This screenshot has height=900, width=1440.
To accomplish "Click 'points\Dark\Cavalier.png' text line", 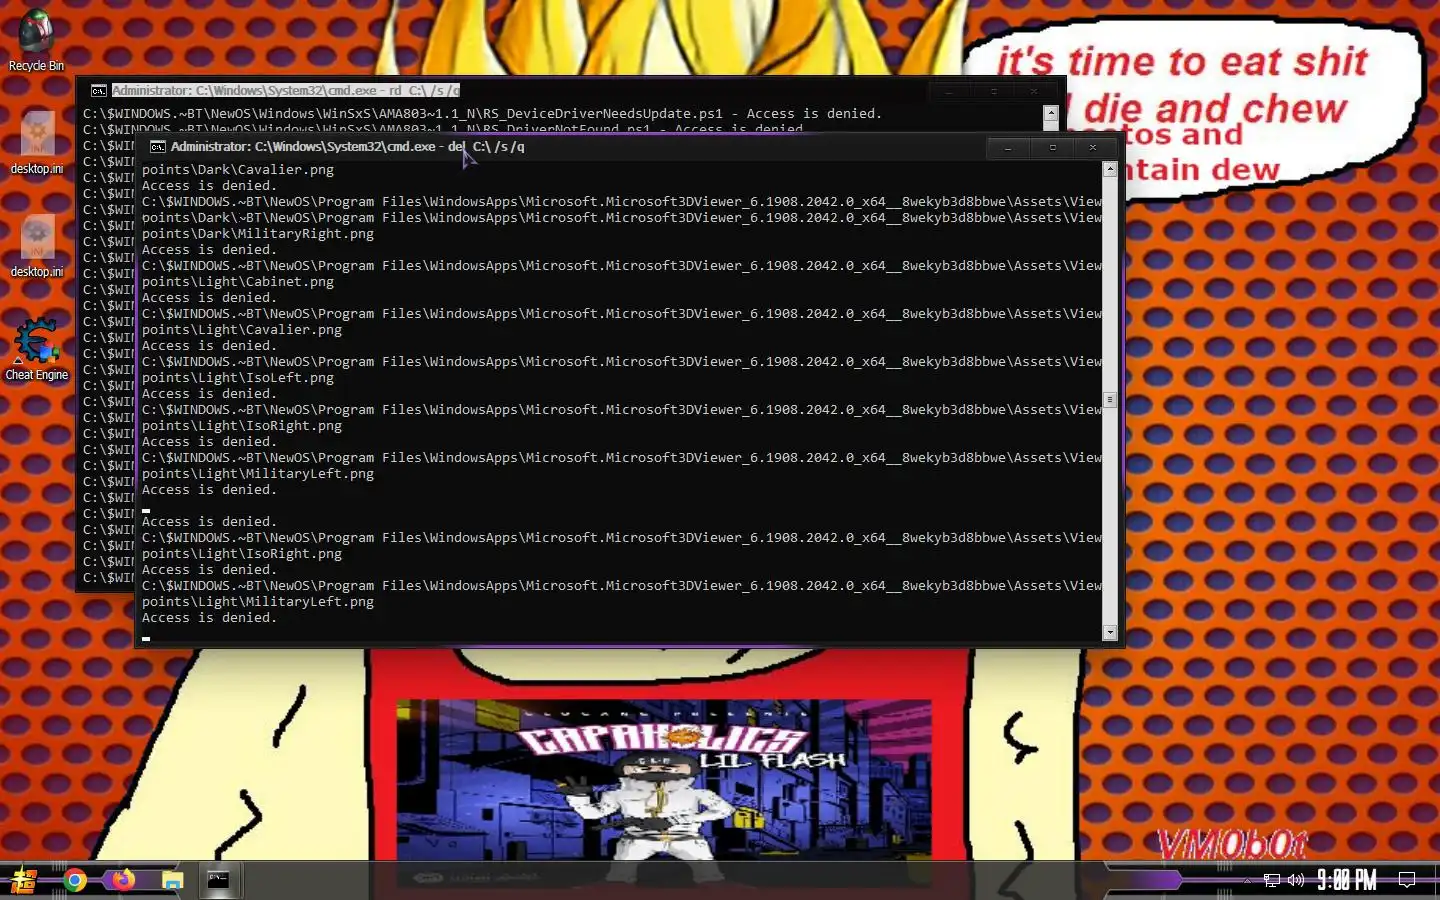I will pos(238,170).
